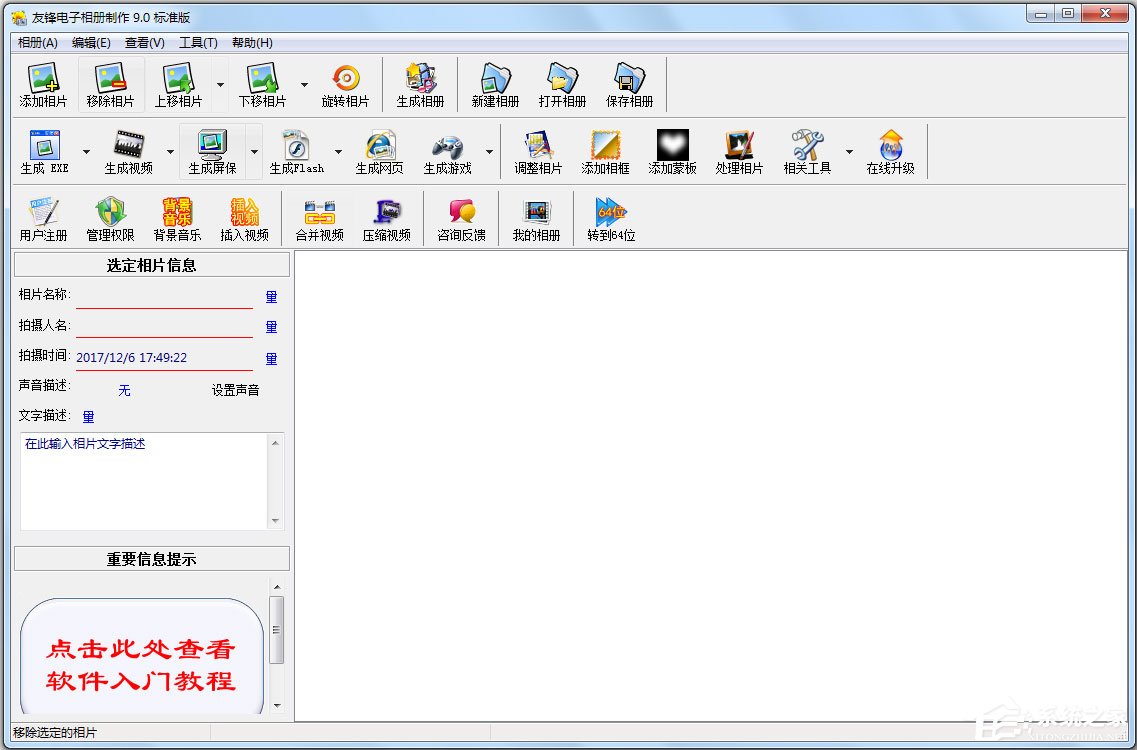Expand the dropdown arrow next to 生成游戏
This screenshot has width=1137, height=750.
489,152
